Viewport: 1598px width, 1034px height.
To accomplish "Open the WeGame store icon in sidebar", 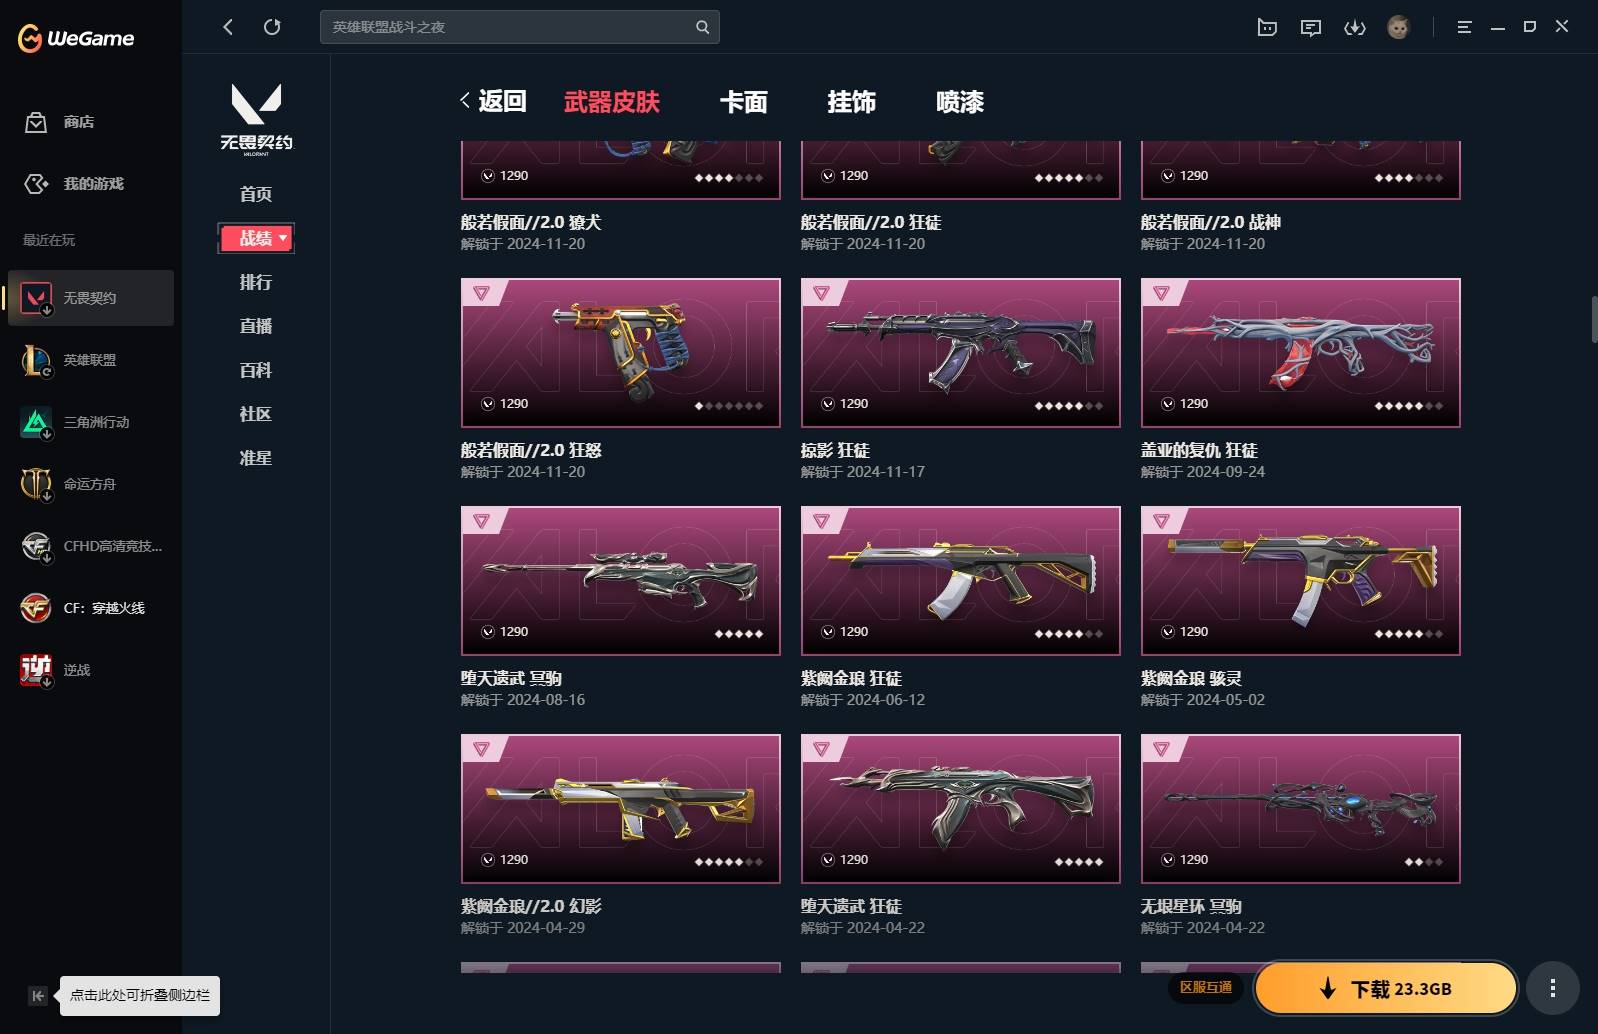I will (36, 122).
